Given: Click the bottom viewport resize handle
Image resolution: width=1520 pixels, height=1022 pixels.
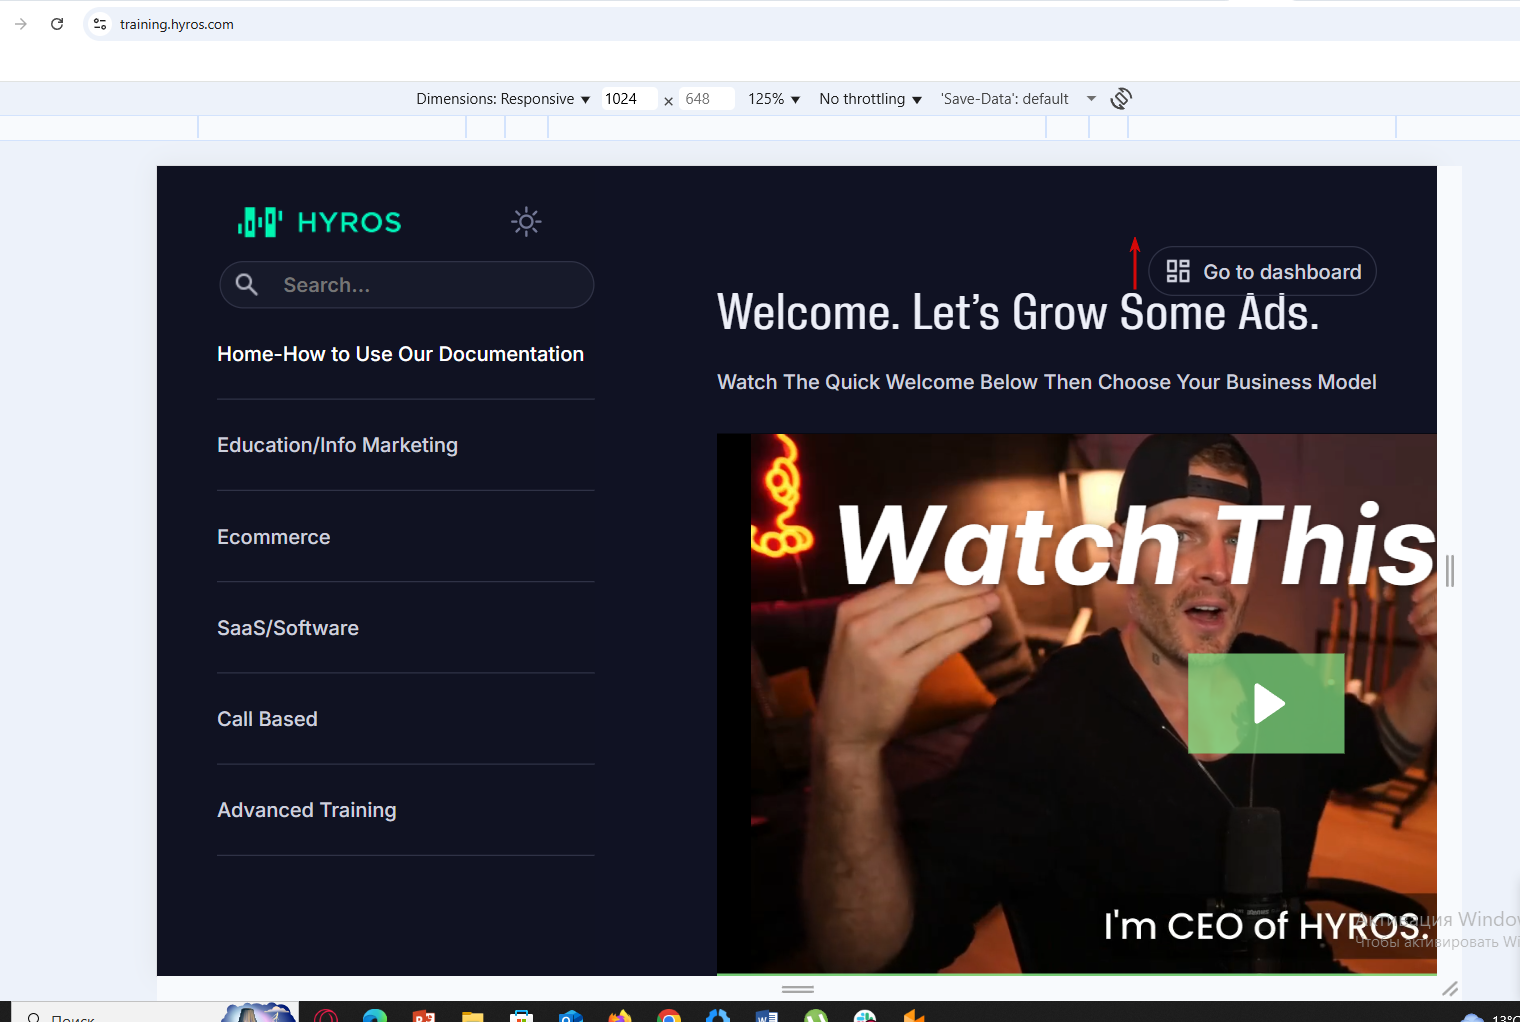Looking at the screenshot, I should point(797,989).
